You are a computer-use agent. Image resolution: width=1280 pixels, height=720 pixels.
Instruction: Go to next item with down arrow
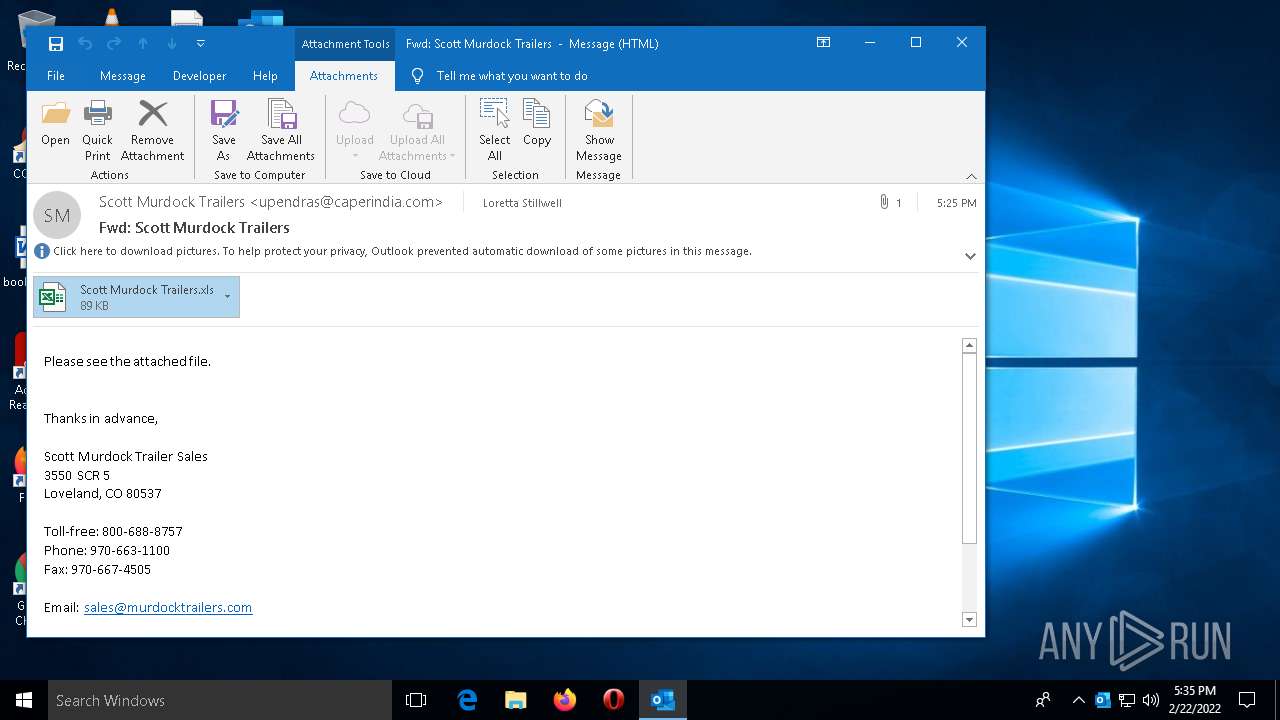(x=172, y=43)
